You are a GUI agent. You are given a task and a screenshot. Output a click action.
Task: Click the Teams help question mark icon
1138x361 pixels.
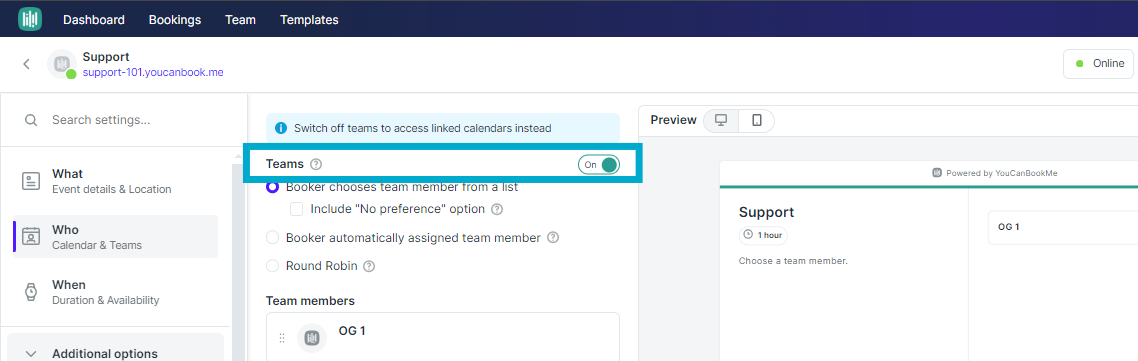[316, 165]
